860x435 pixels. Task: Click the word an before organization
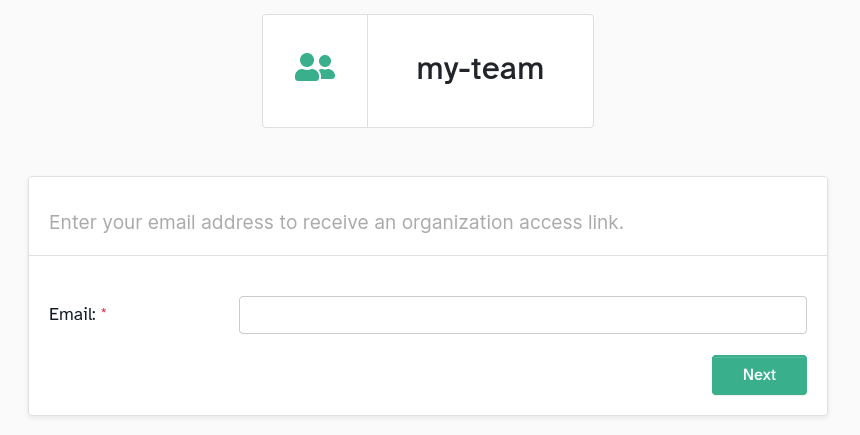[x=386, y=224]
